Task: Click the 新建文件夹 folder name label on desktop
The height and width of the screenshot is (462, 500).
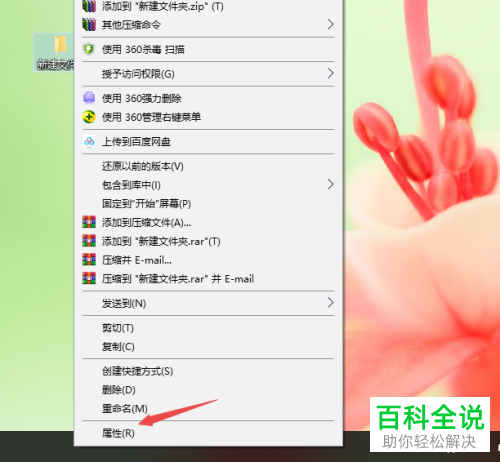Action: click(55, 64)
